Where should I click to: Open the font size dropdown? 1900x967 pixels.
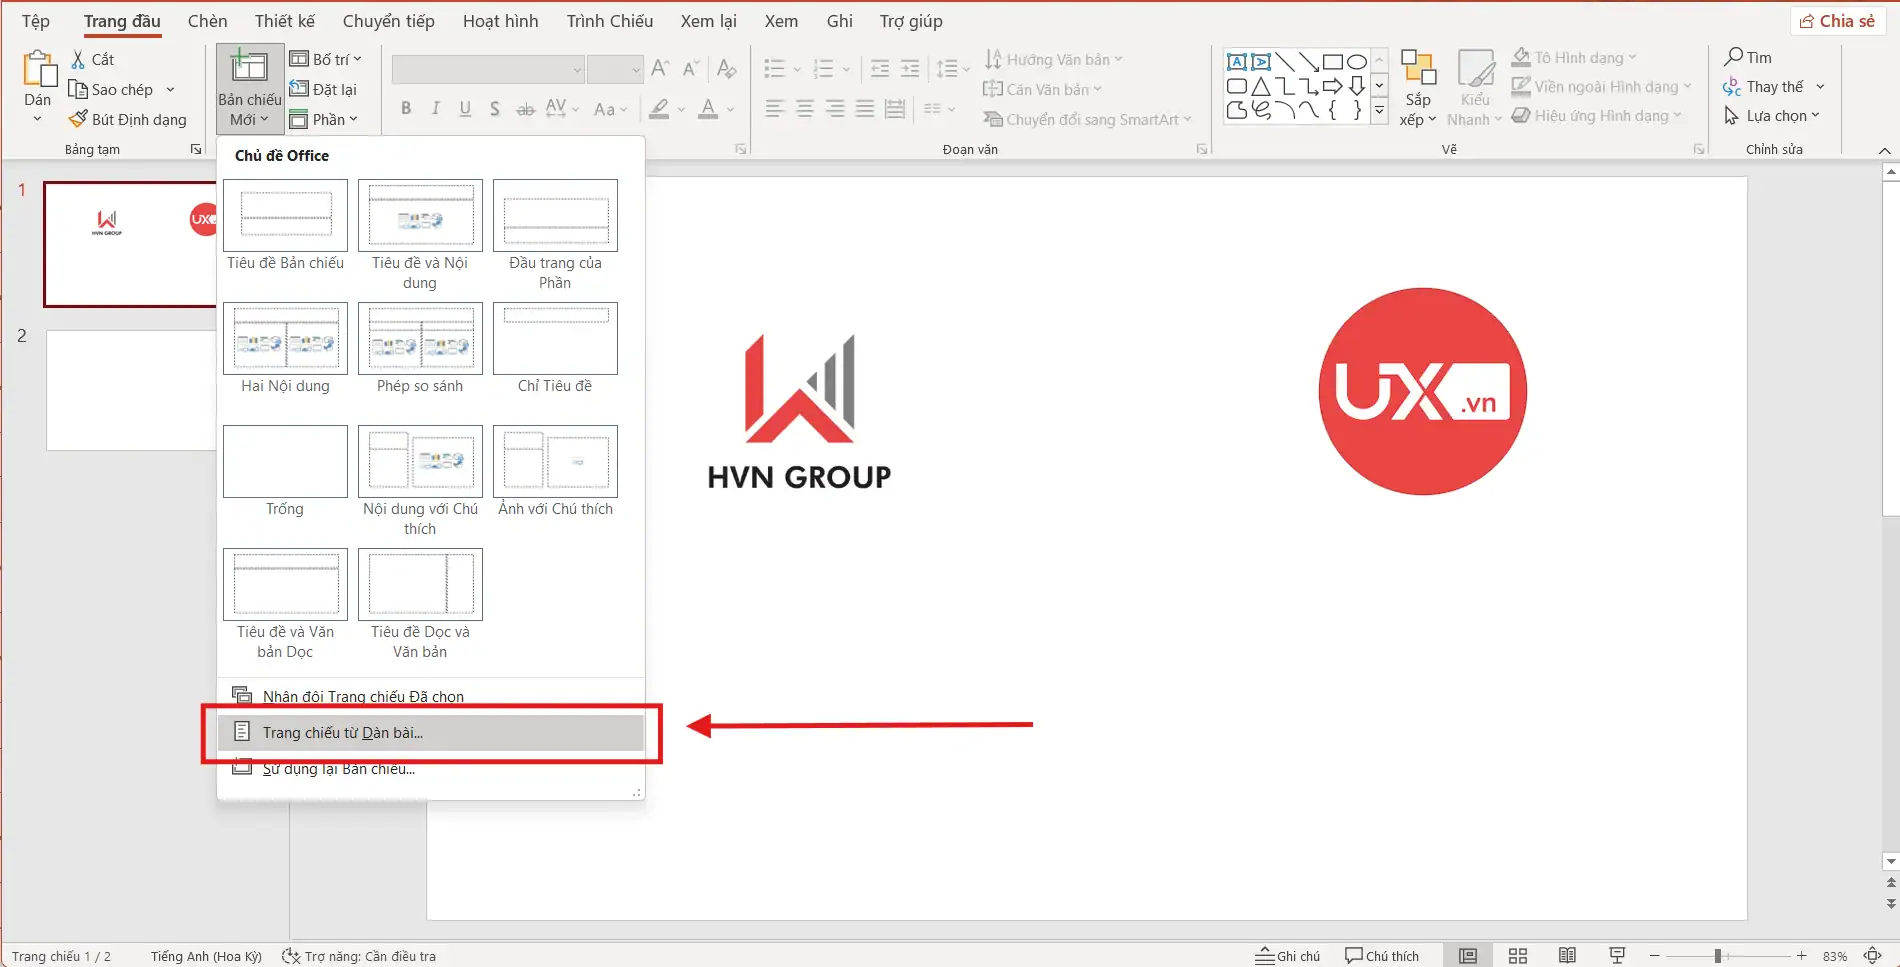tap(638, 69)
